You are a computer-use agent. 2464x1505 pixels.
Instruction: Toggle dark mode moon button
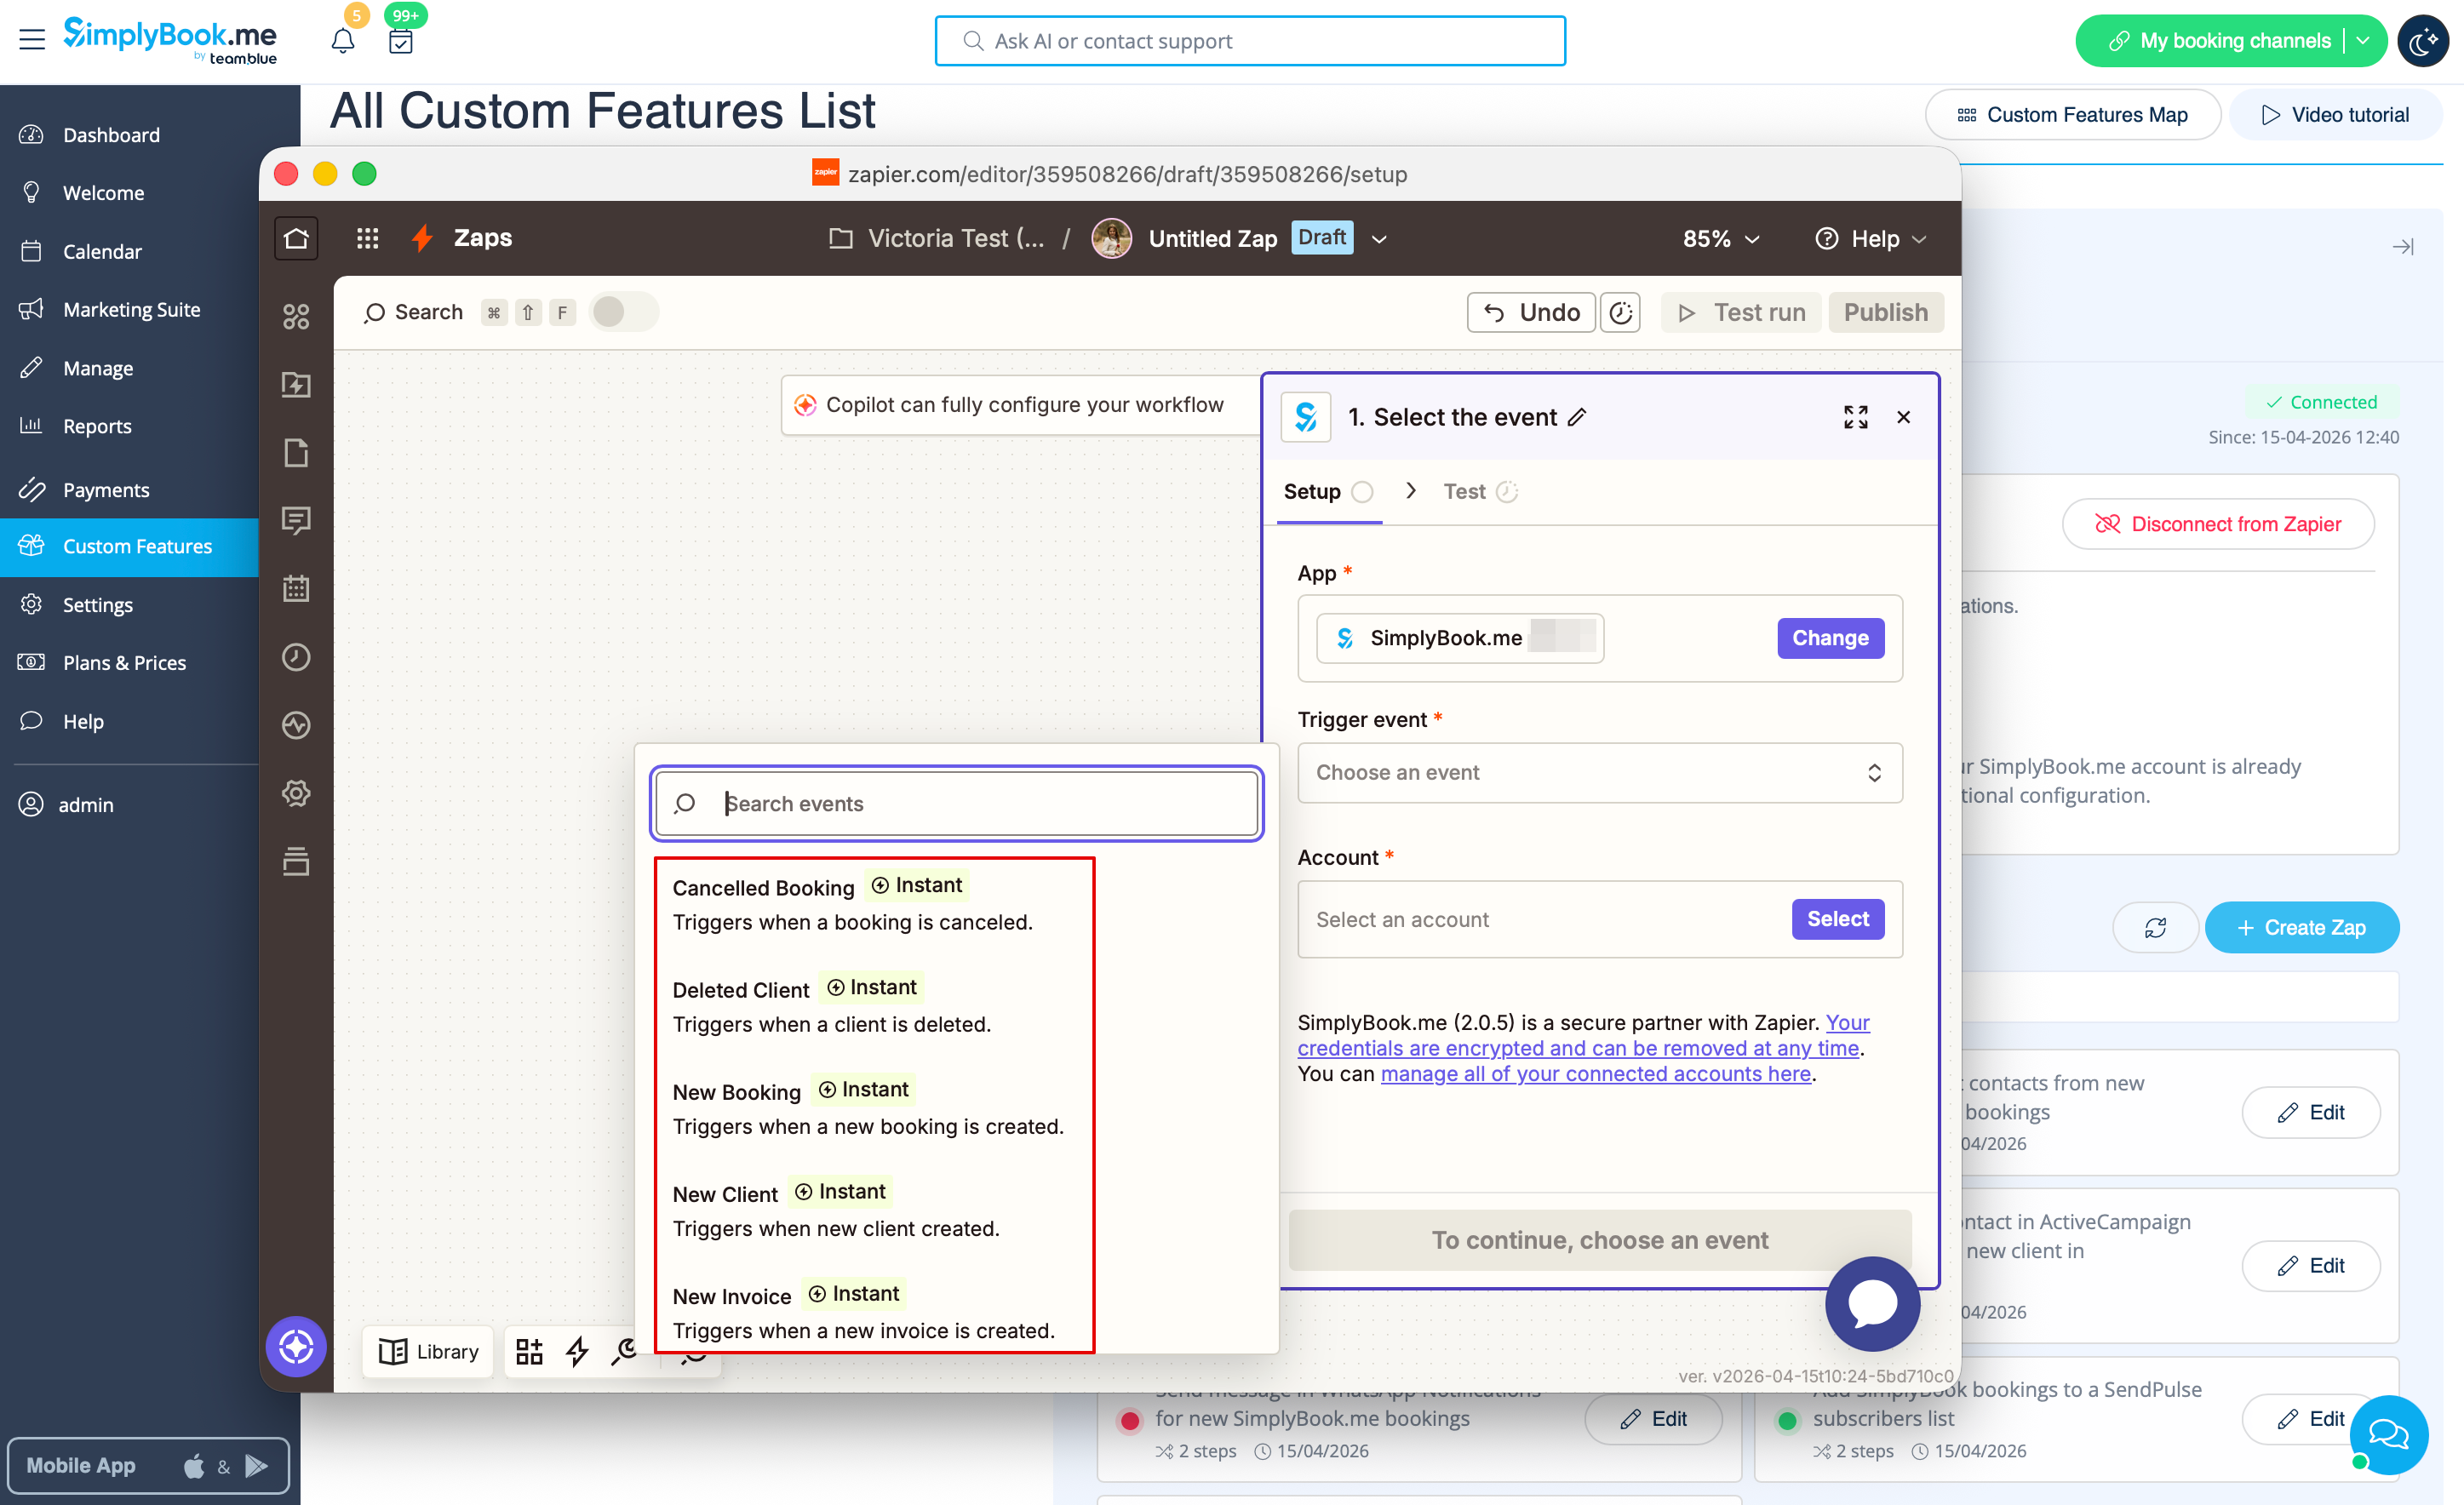pos(2422,41)
